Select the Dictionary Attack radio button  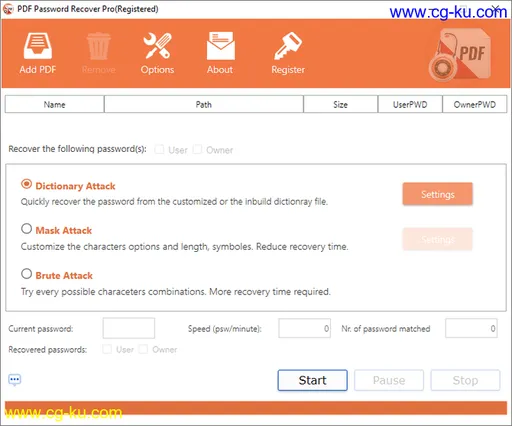(26, 184)
